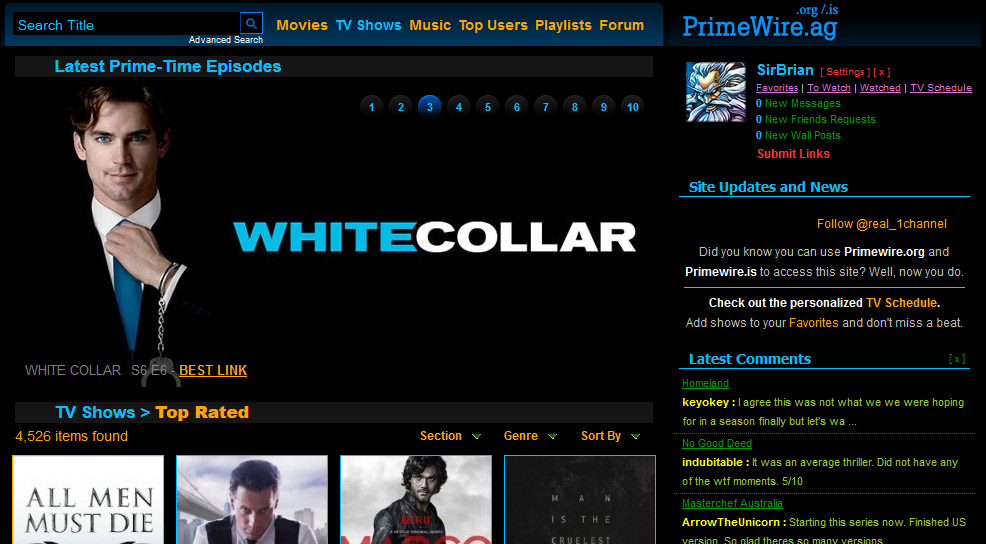986x544 pixels.
Task: Open the Watched list
Action: click(880, 88)
